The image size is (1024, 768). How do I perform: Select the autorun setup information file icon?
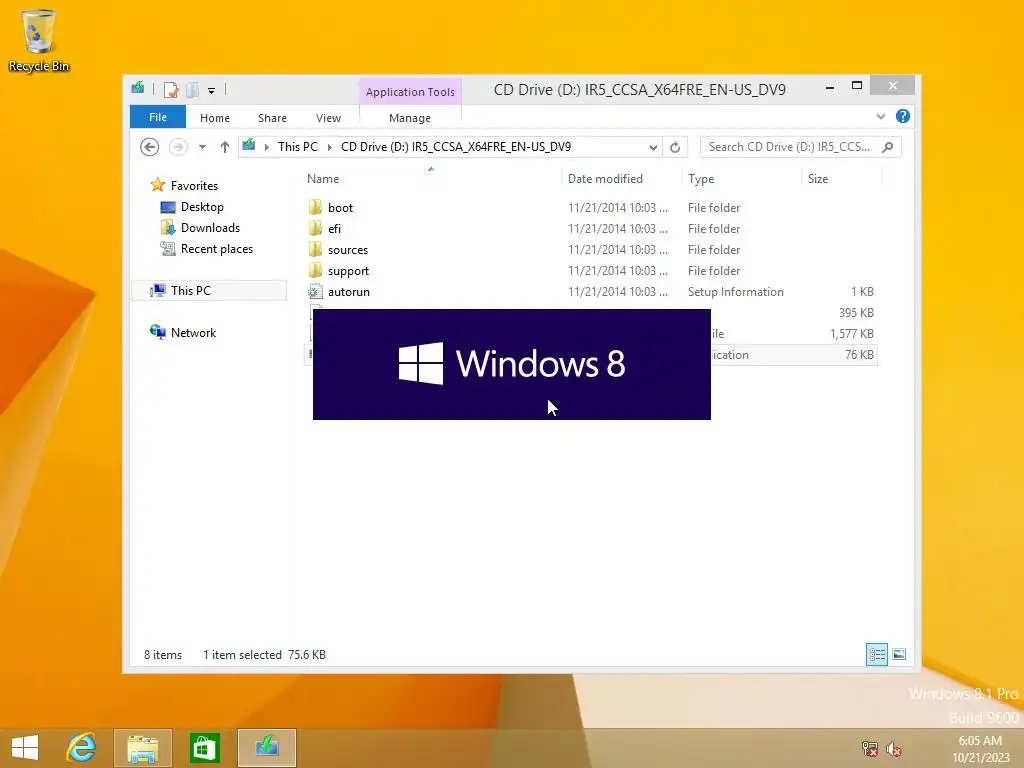(315, 291)
